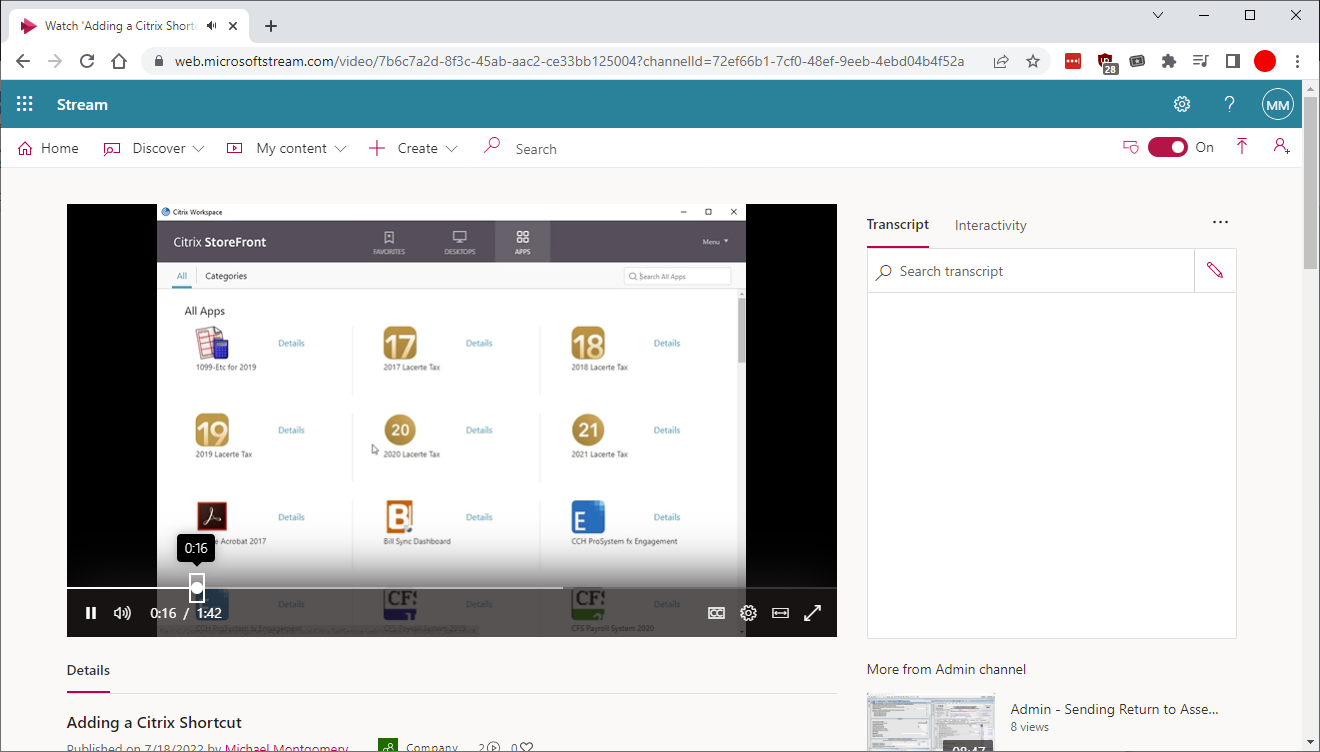This screenshot has width=1320, height=752.
Task: Go to browser home page icon
Action: tap(119, 61)
